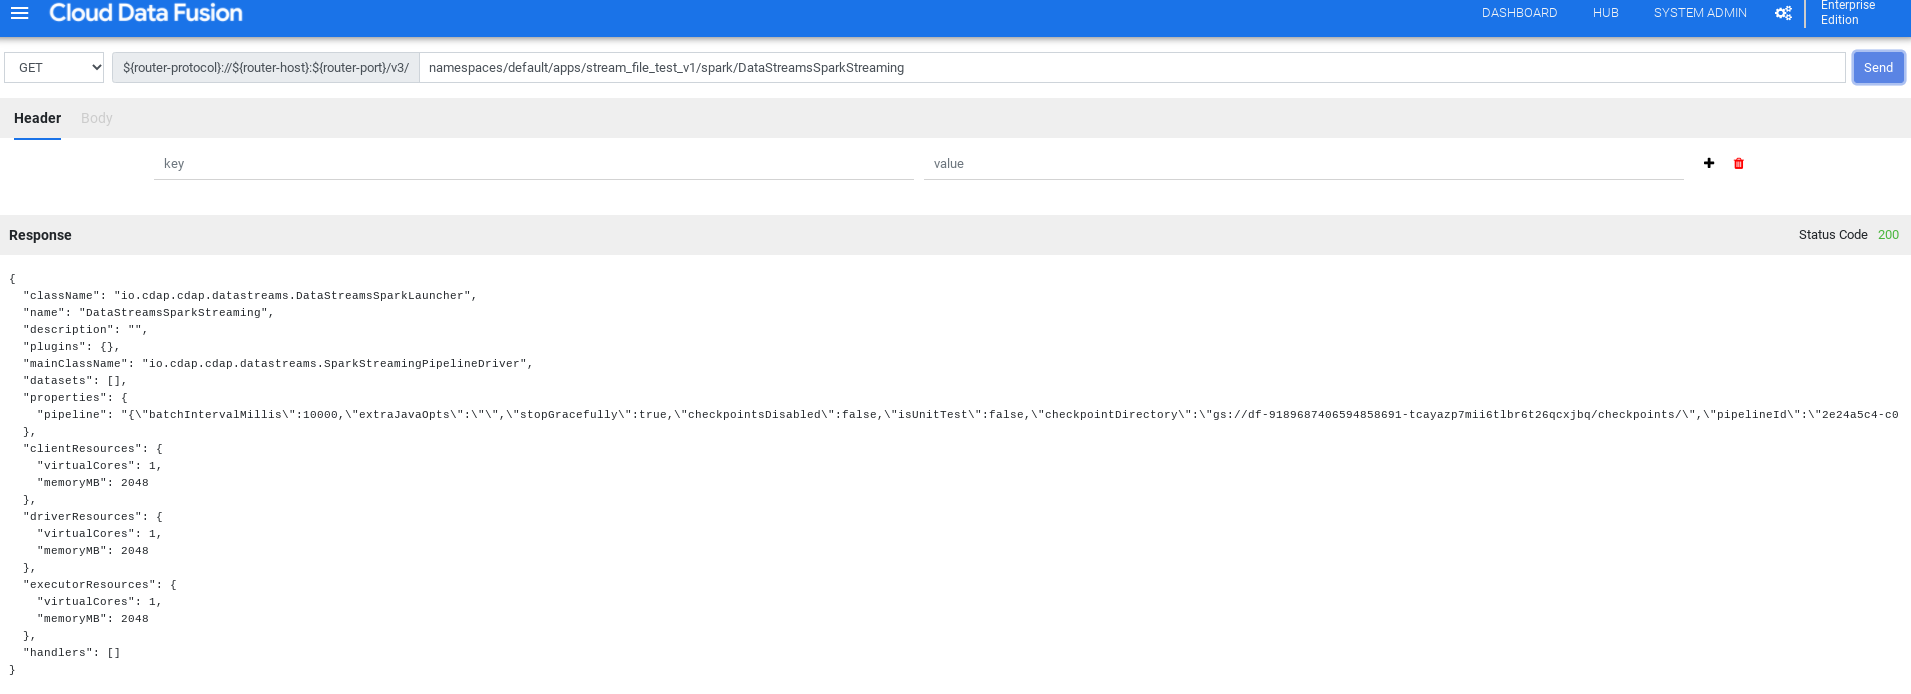Focus the request path URL field
The height and width of the screenshot is (694, 1911).
coord(1132,68)
